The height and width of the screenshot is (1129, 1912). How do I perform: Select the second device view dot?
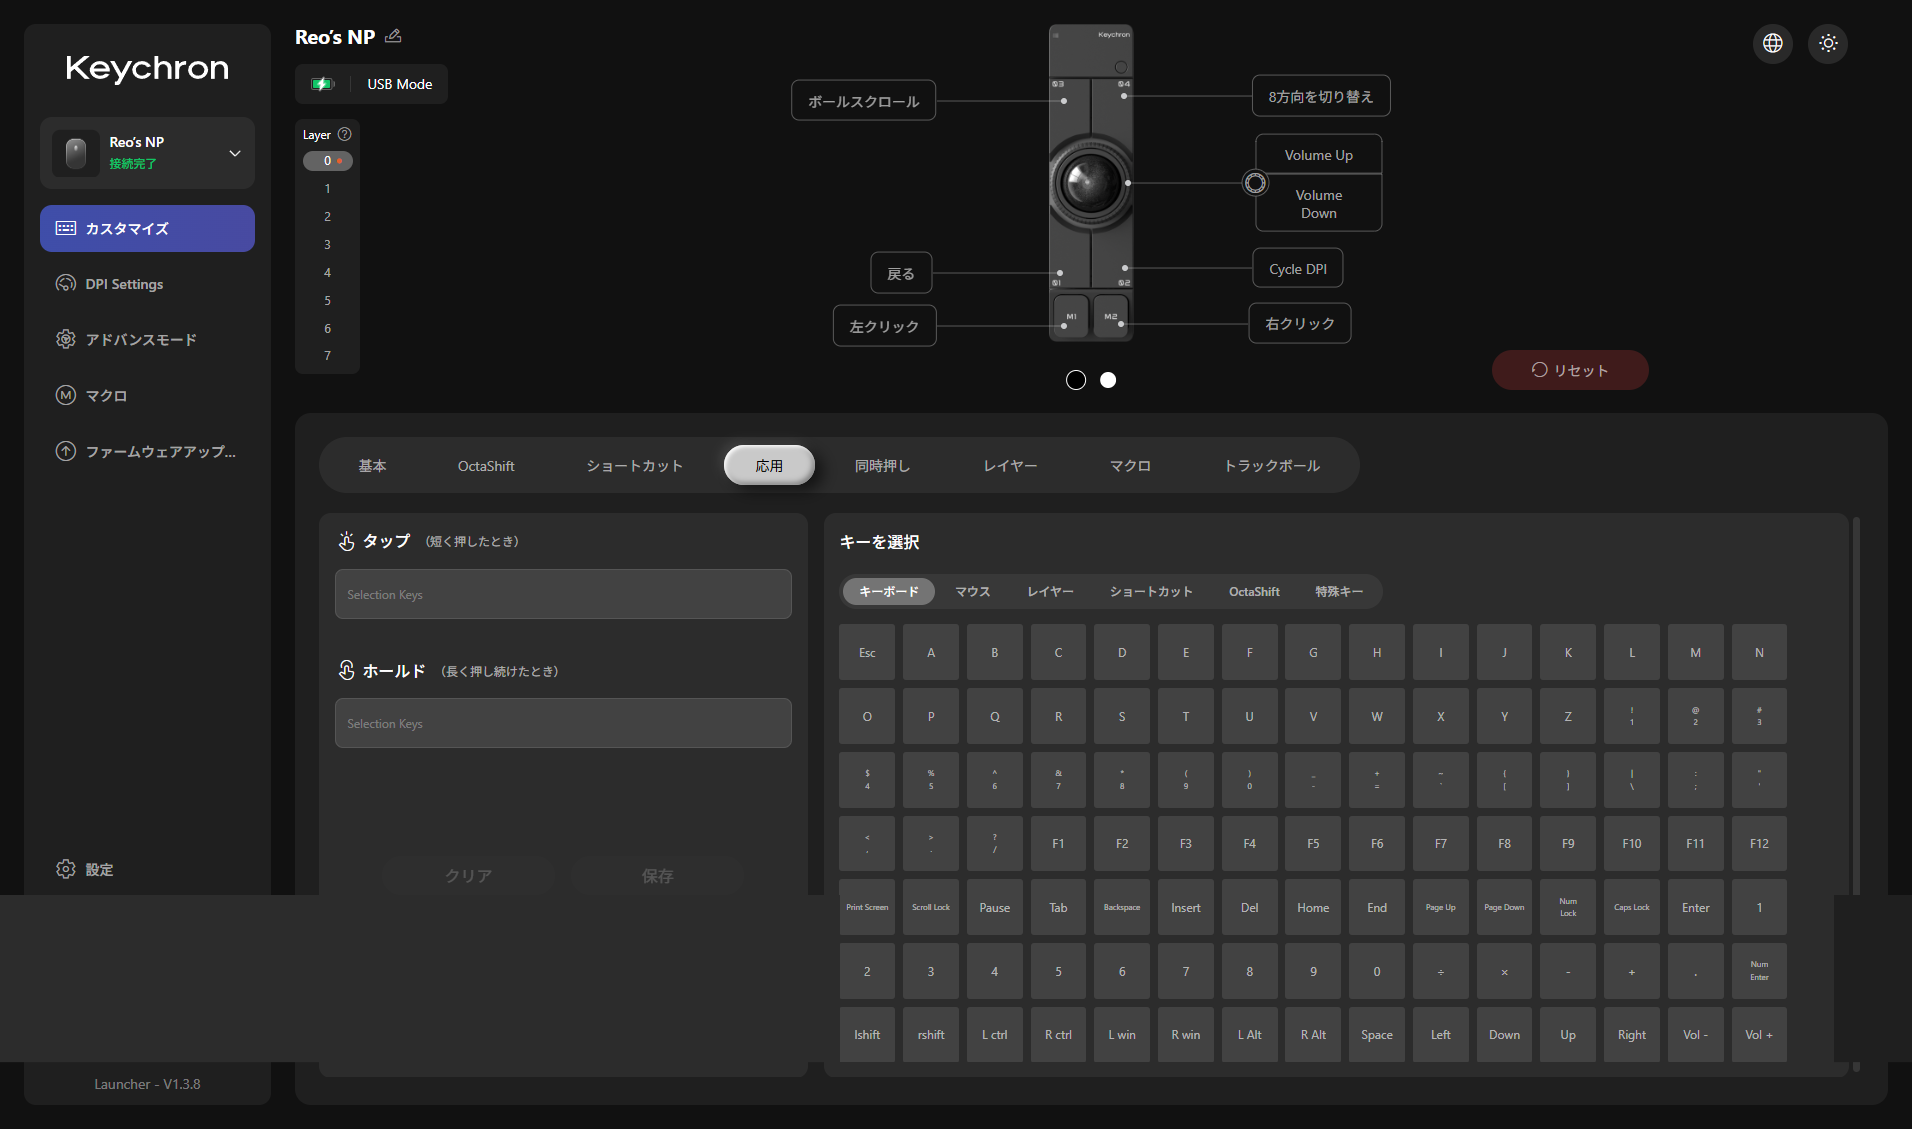[x=1107, y=380]
